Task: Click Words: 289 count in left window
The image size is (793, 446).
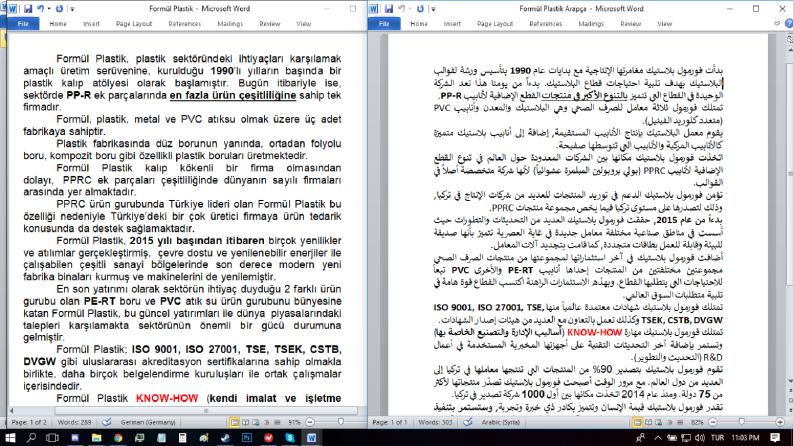Action: point(74,422)
